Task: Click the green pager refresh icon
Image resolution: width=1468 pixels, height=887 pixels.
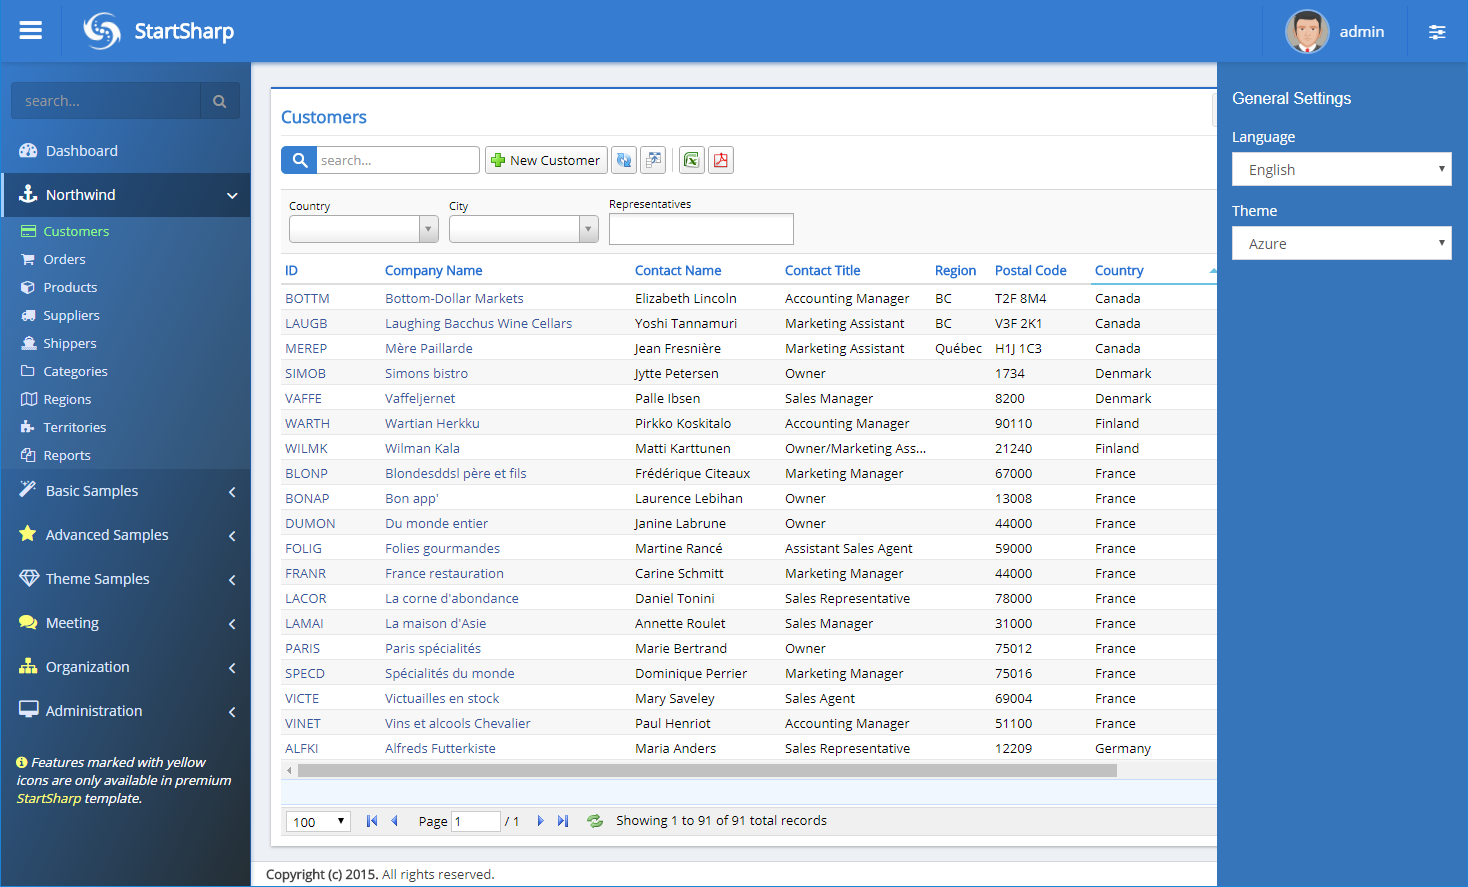Action: point(595,821)
